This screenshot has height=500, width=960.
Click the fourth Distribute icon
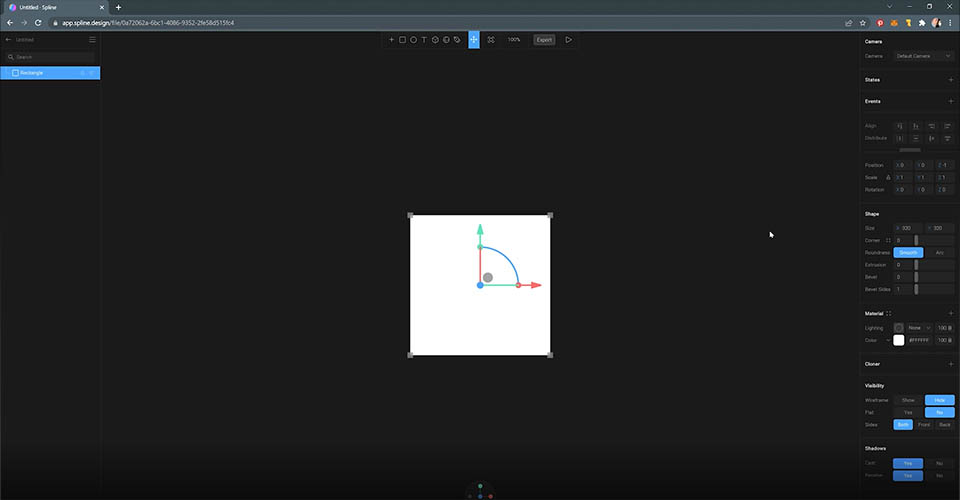tap(947, 138)
